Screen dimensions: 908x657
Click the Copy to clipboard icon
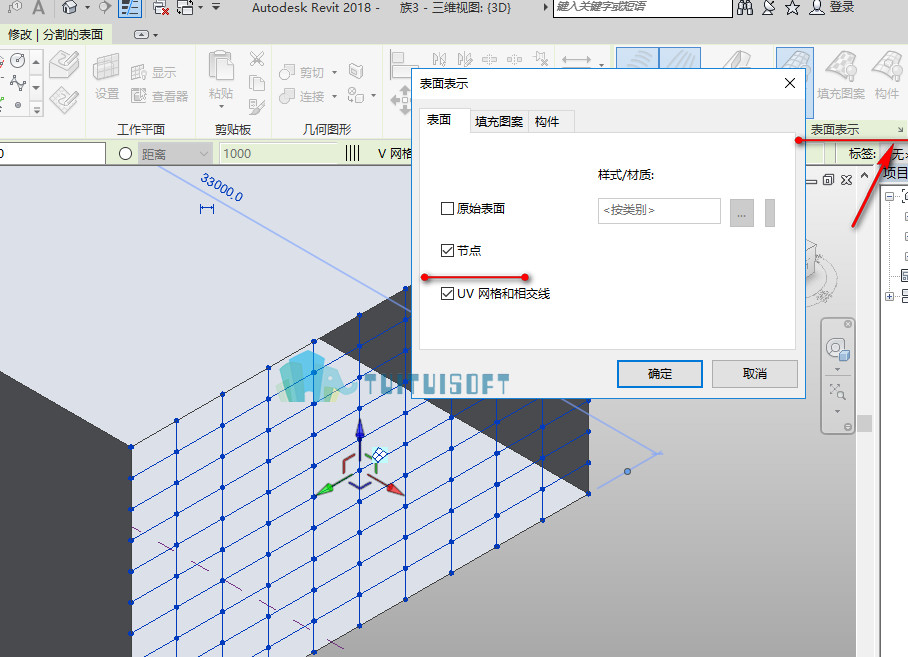click(x=257, y=83)
